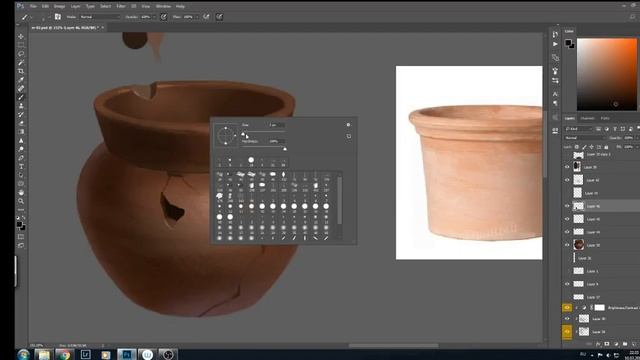Open the layer blend mode dropdown
Screen dimensions: 640x360
click(x=584, y=138)
